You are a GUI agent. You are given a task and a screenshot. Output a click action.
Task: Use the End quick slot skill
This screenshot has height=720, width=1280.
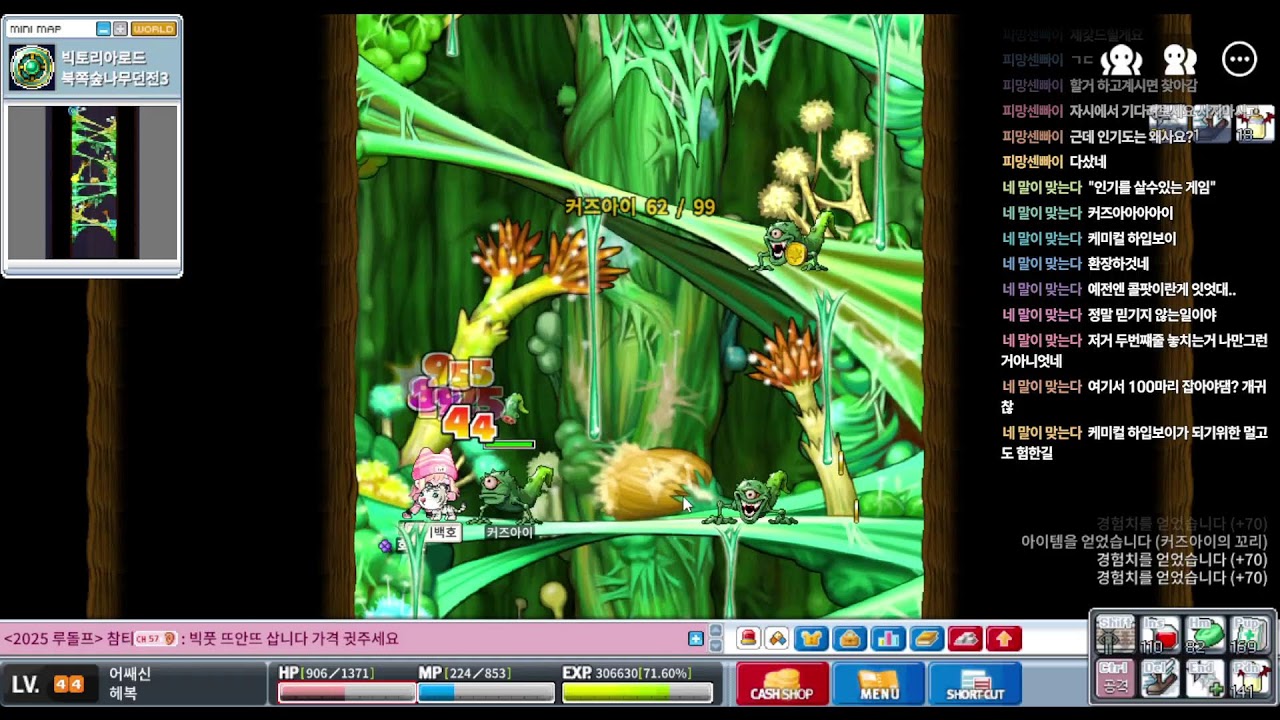[1205, 679]
